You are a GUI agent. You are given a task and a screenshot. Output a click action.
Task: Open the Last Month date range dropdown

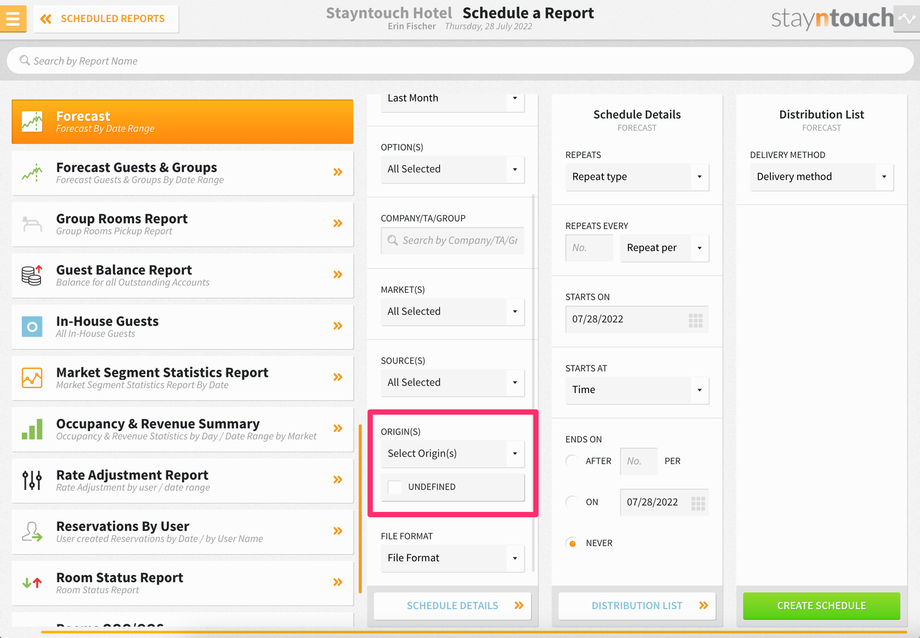(x=452, y=100)
